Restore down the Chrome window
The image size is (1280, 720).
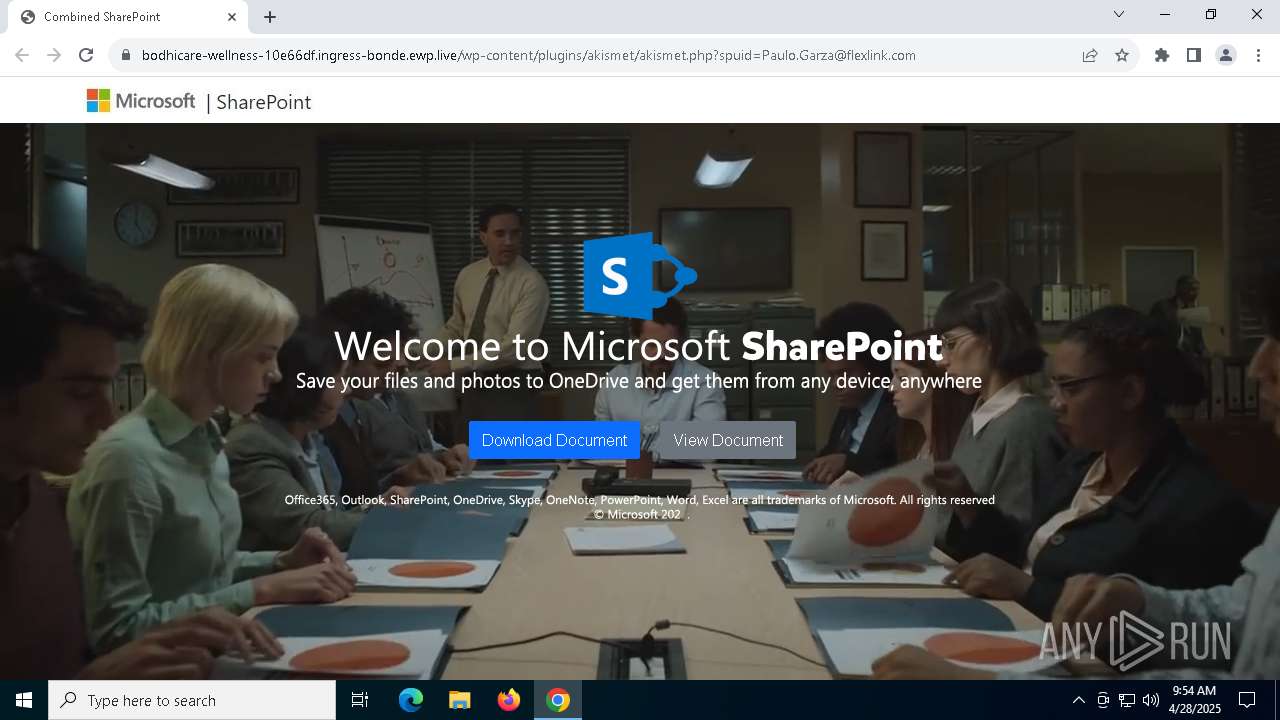[1211, 14]
